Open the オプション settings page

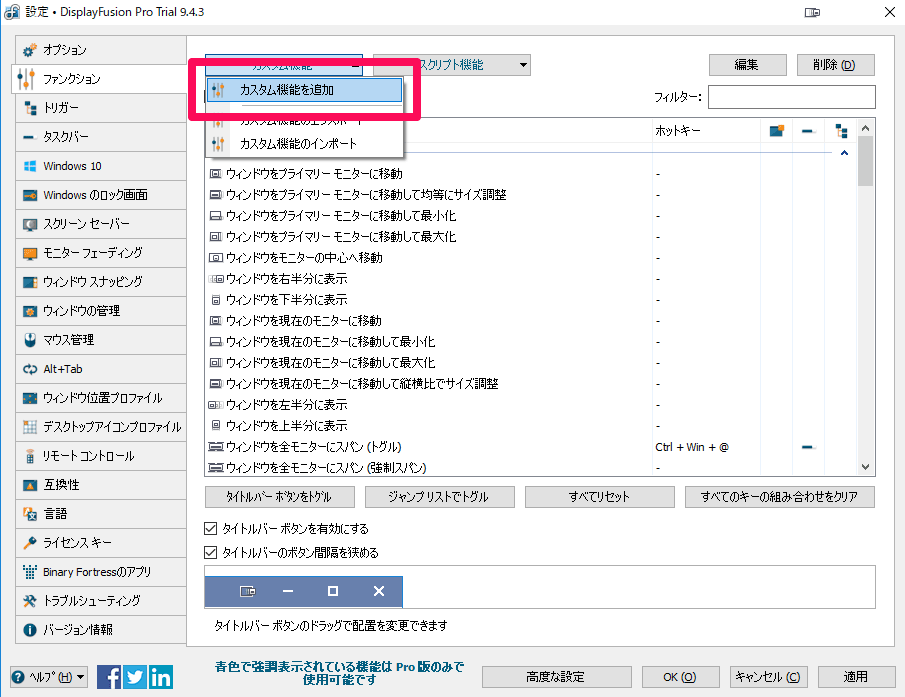pyautogui.click(x=101, y=50)
